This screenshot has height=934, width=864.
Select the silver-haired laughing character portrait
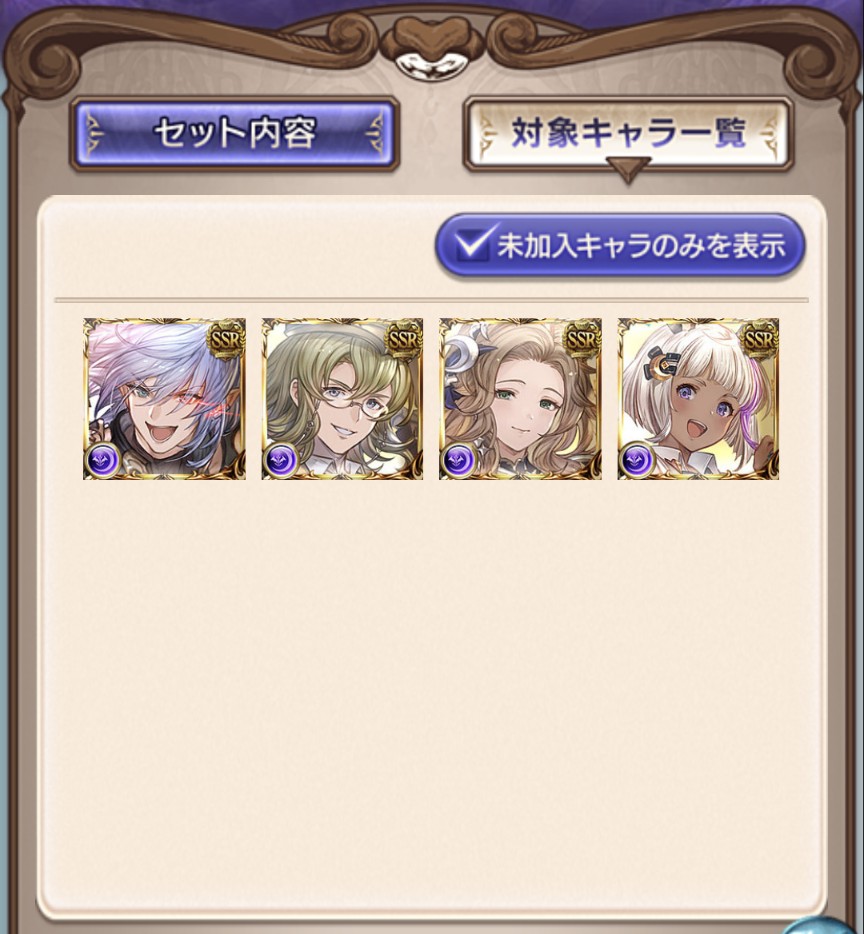click(x=164, y=398)
